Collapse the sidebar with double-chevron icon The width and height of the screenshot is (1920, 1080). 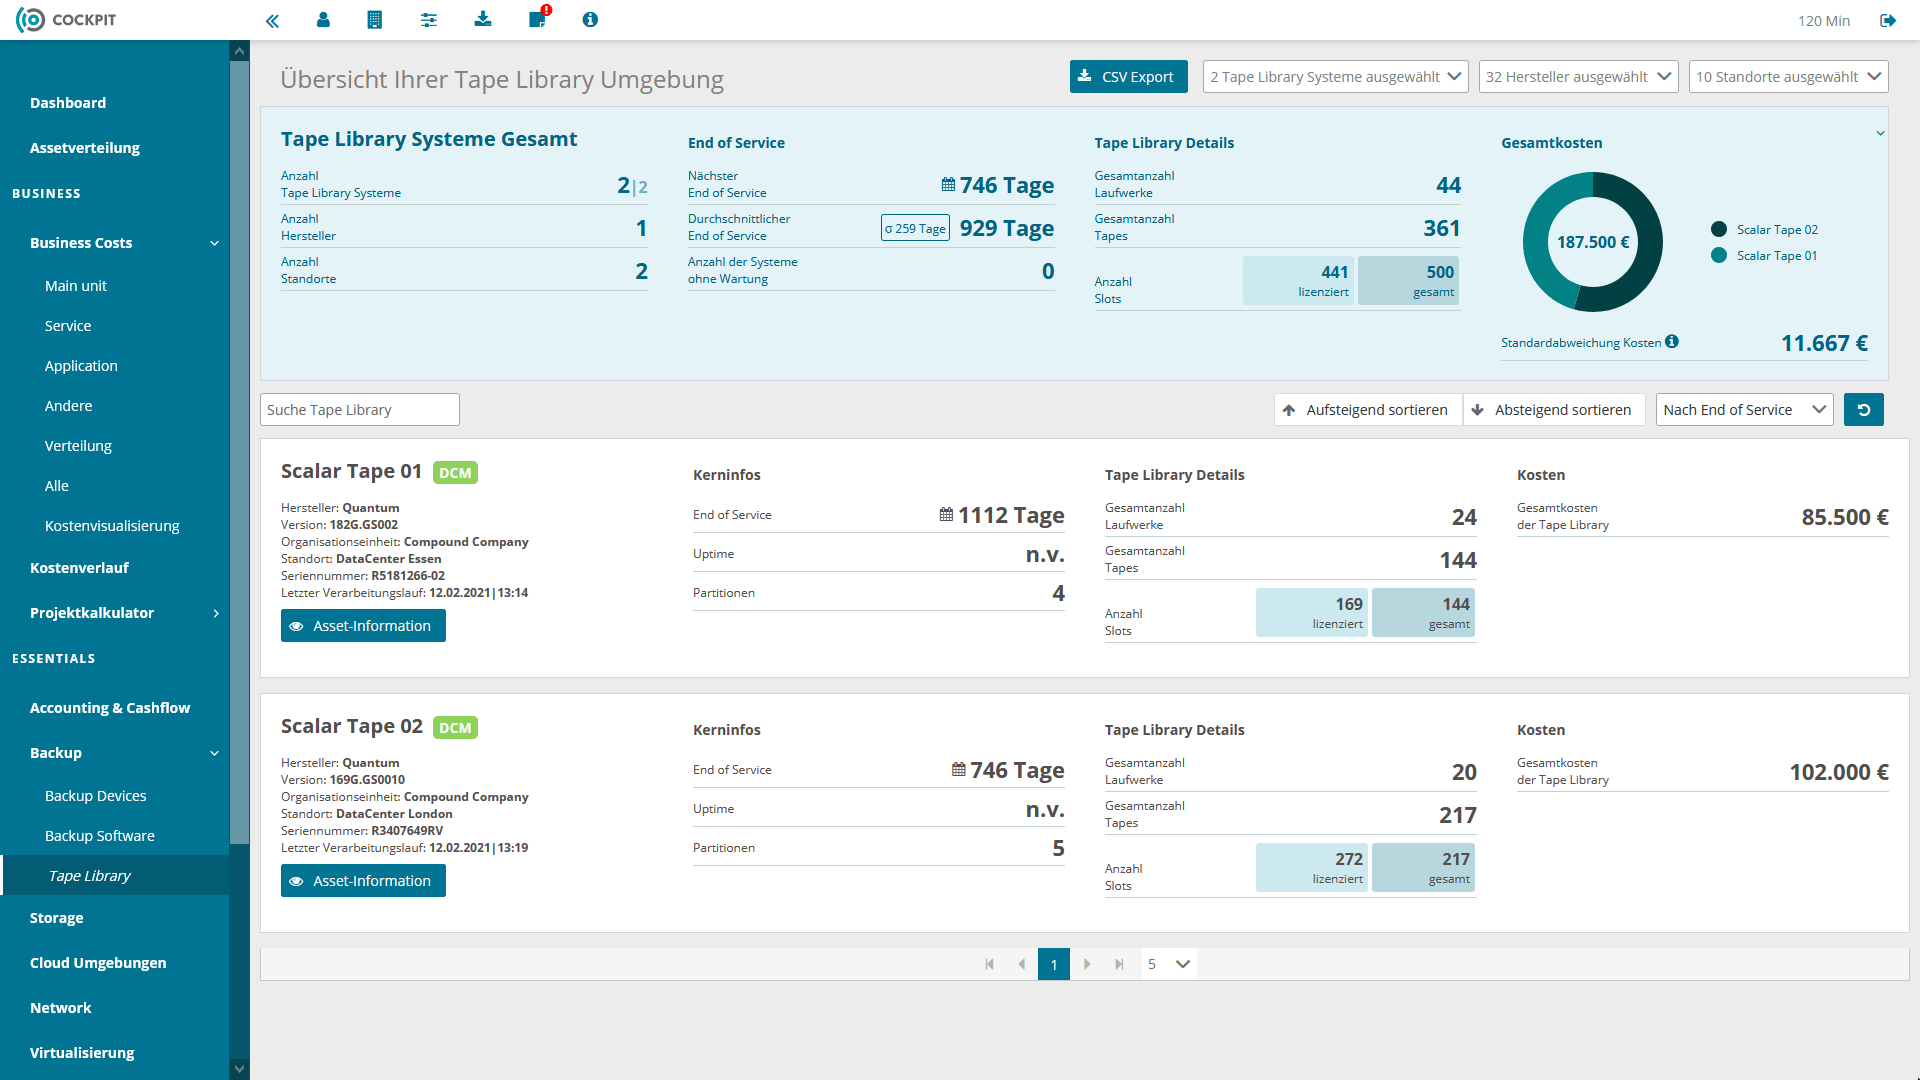click(272, 20)
